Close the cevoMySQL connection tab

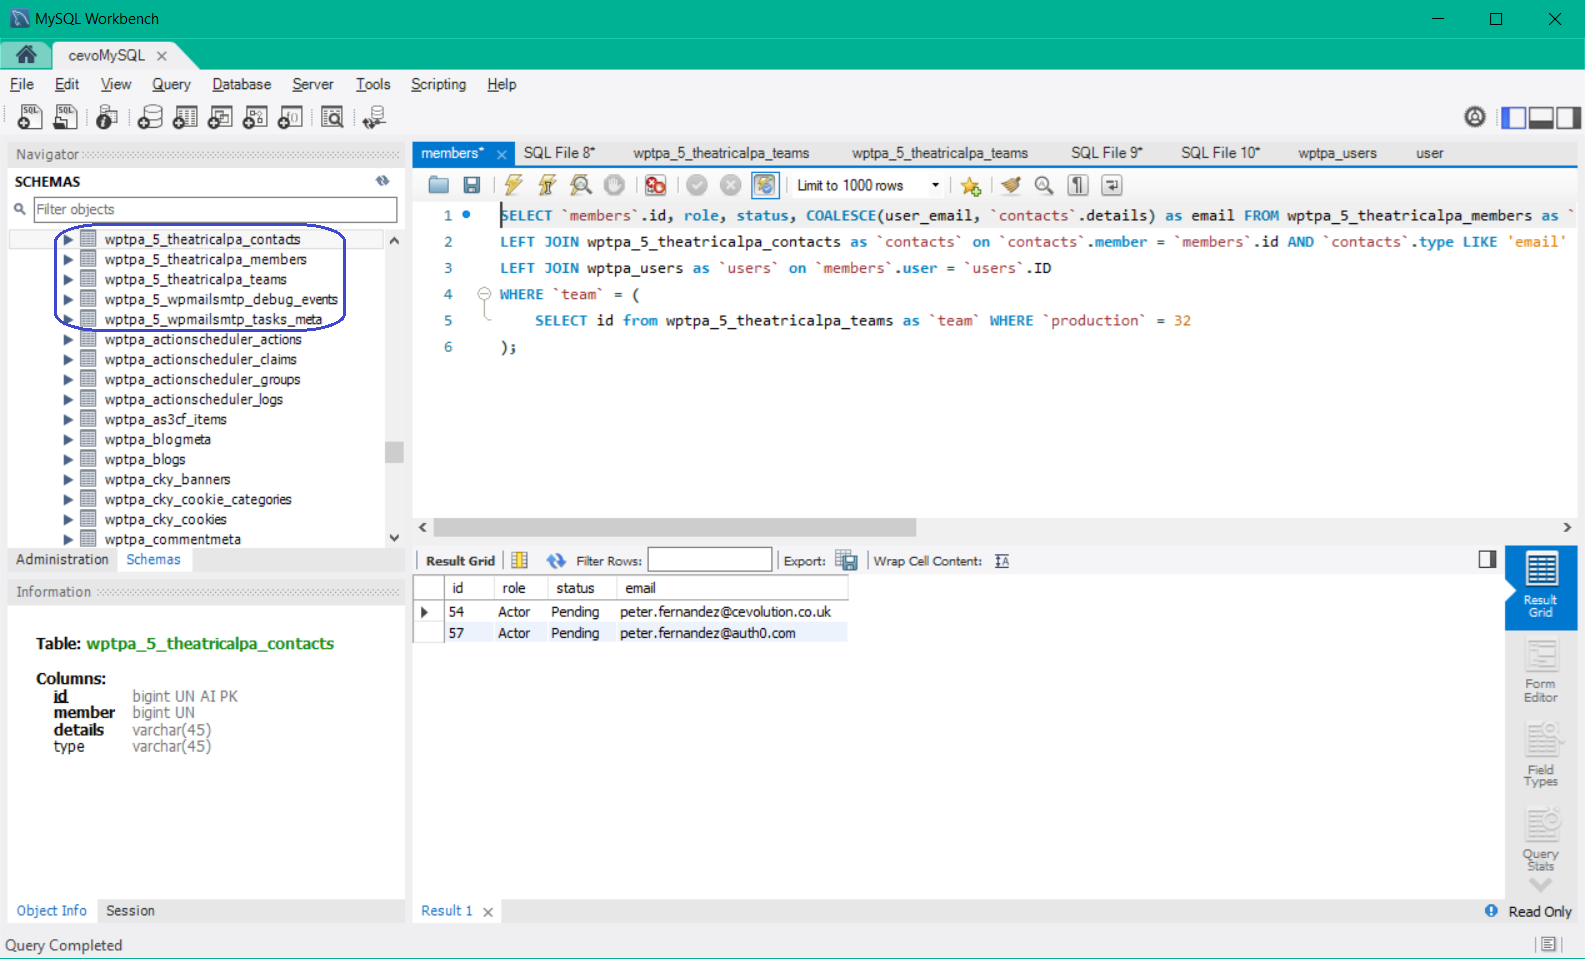pos(162,56)
